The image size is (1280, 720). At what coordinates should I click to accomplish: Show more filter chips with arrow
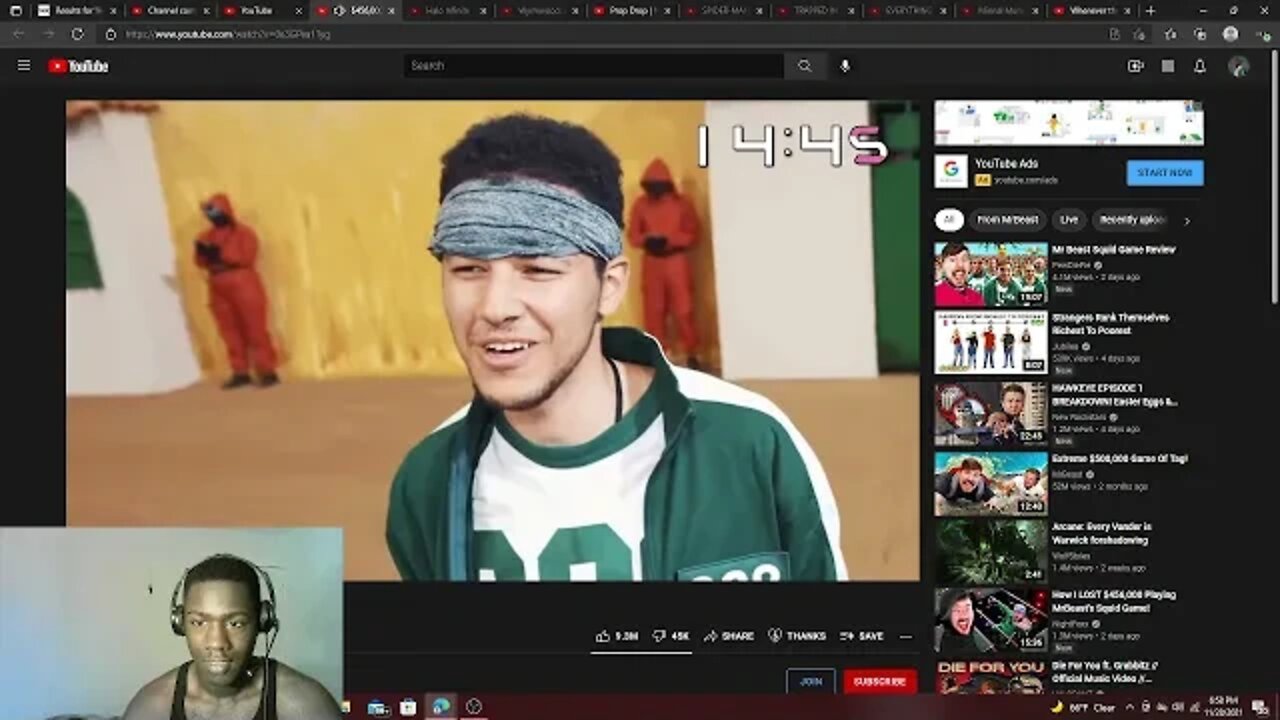point(1188,220)
